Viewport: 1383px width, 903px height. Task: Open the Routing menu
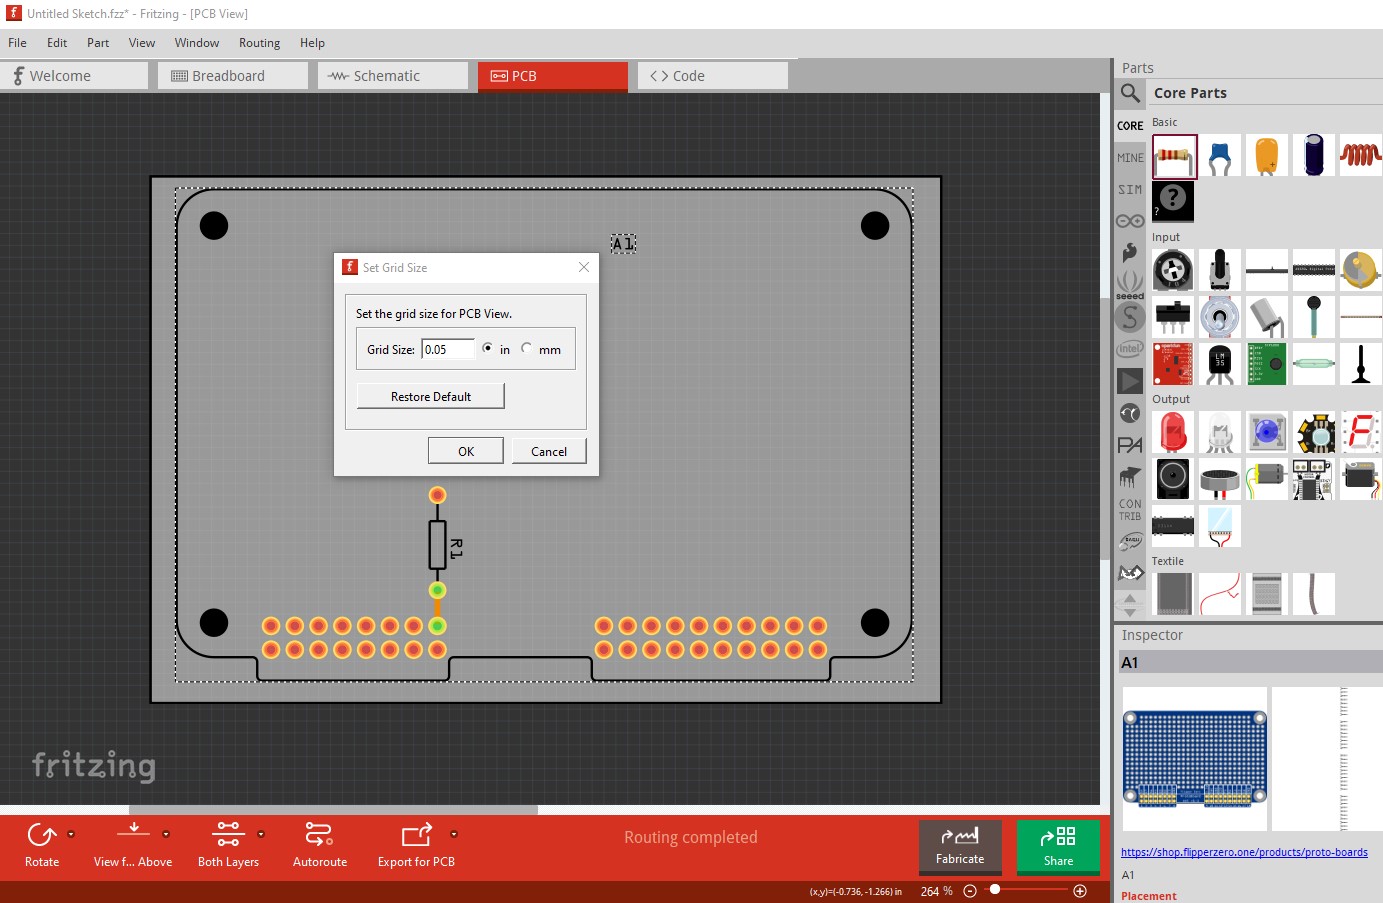(x=259, y=43)
